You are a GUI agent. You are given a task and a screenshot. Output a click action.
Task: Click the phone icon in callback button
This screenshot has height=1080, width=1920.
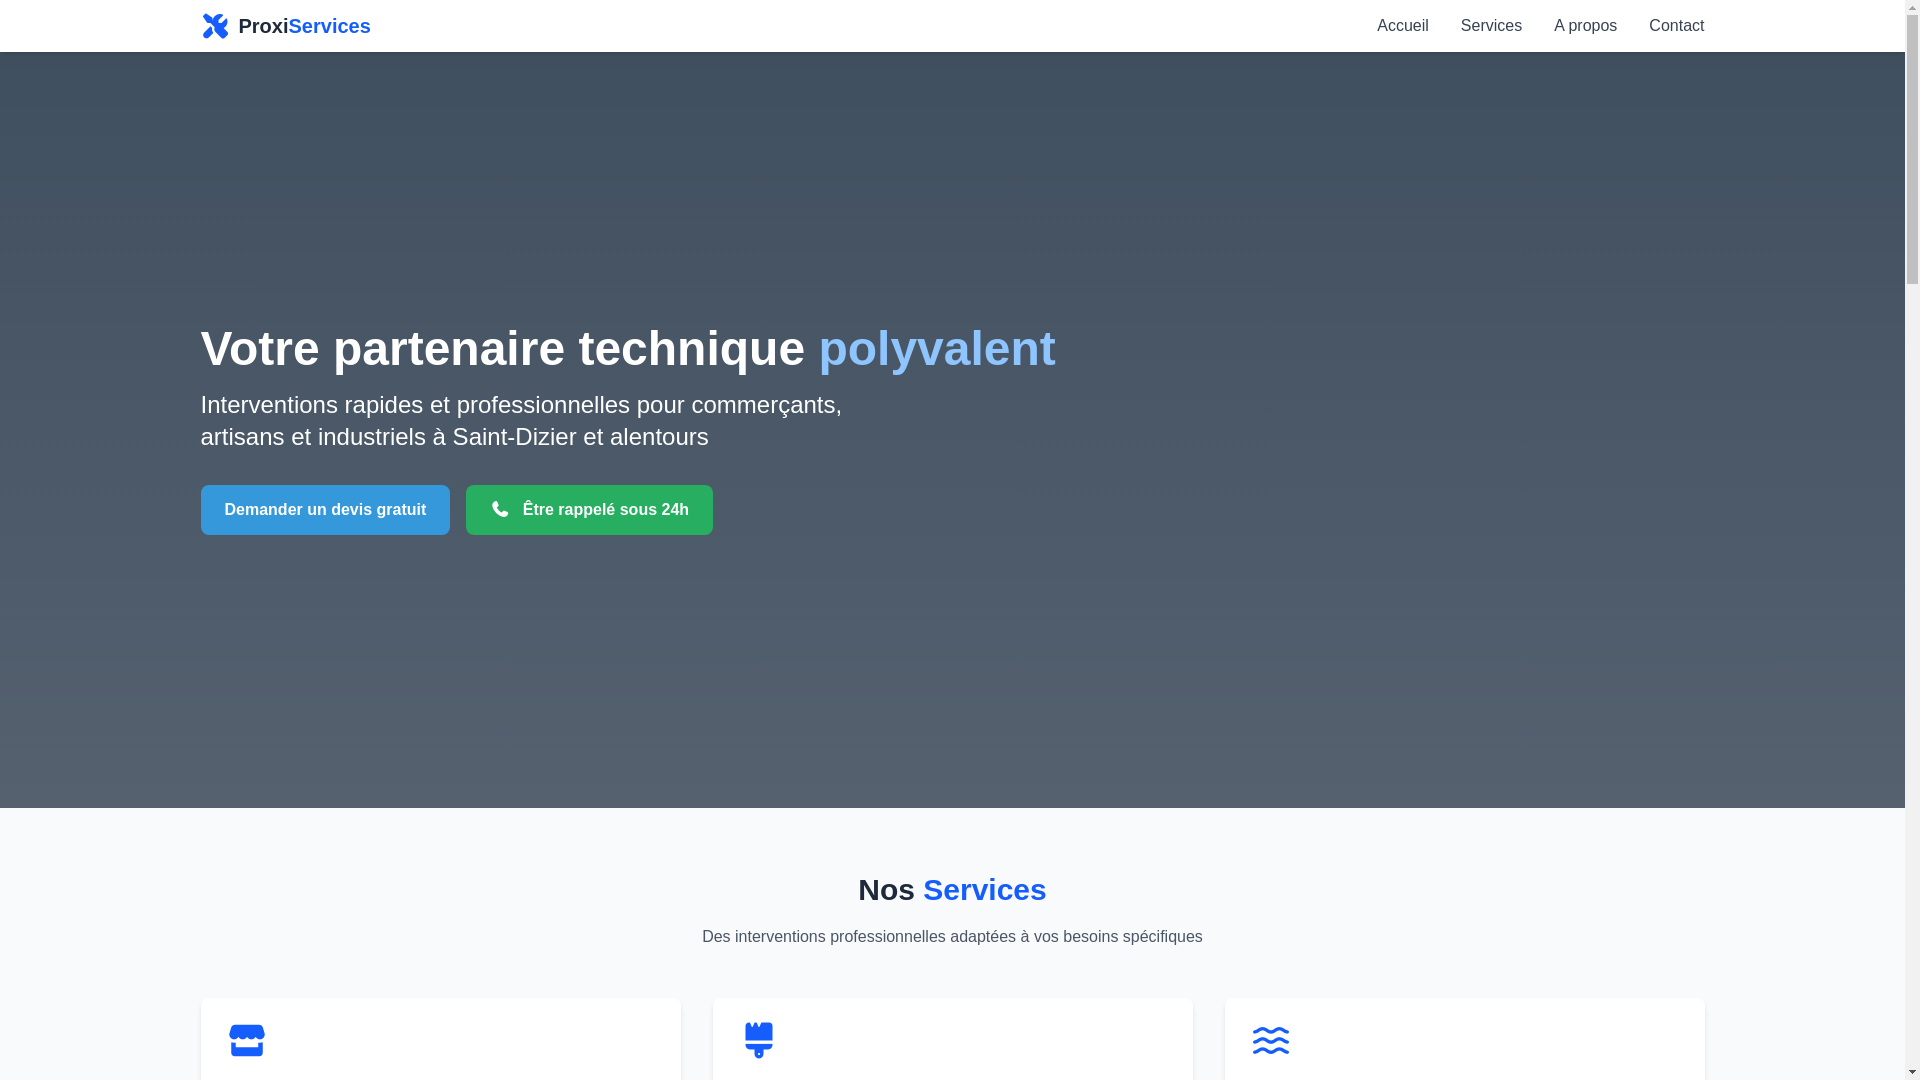[500, 509]
